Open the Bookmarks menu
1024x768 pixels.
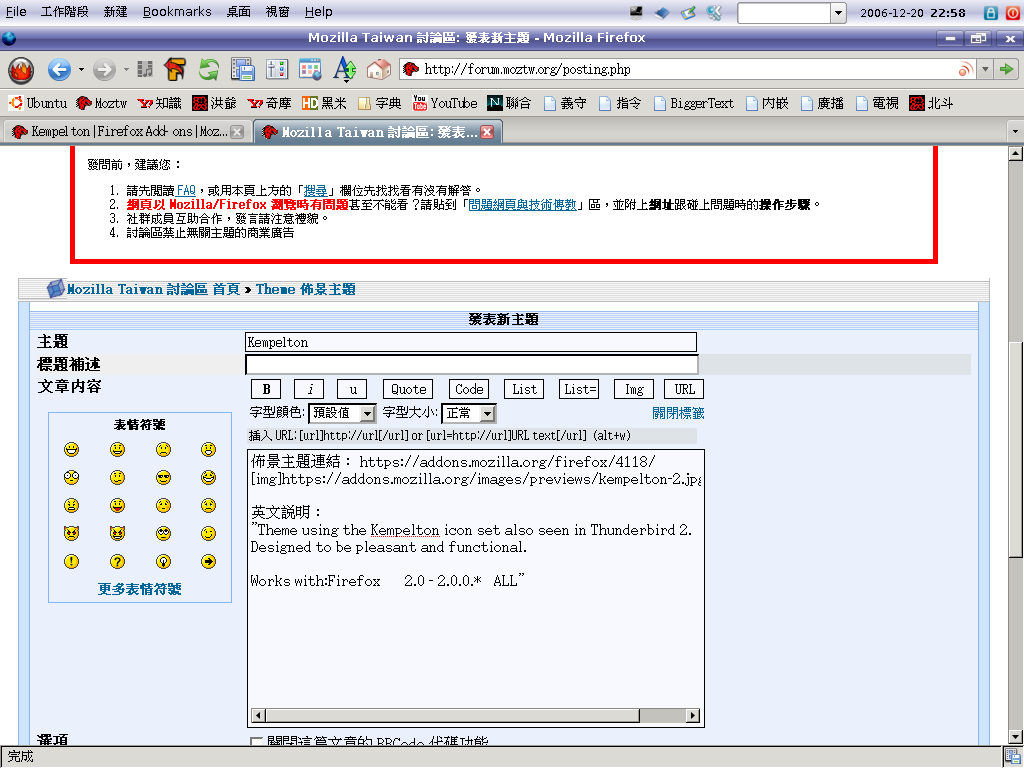(x=177, y=12)
